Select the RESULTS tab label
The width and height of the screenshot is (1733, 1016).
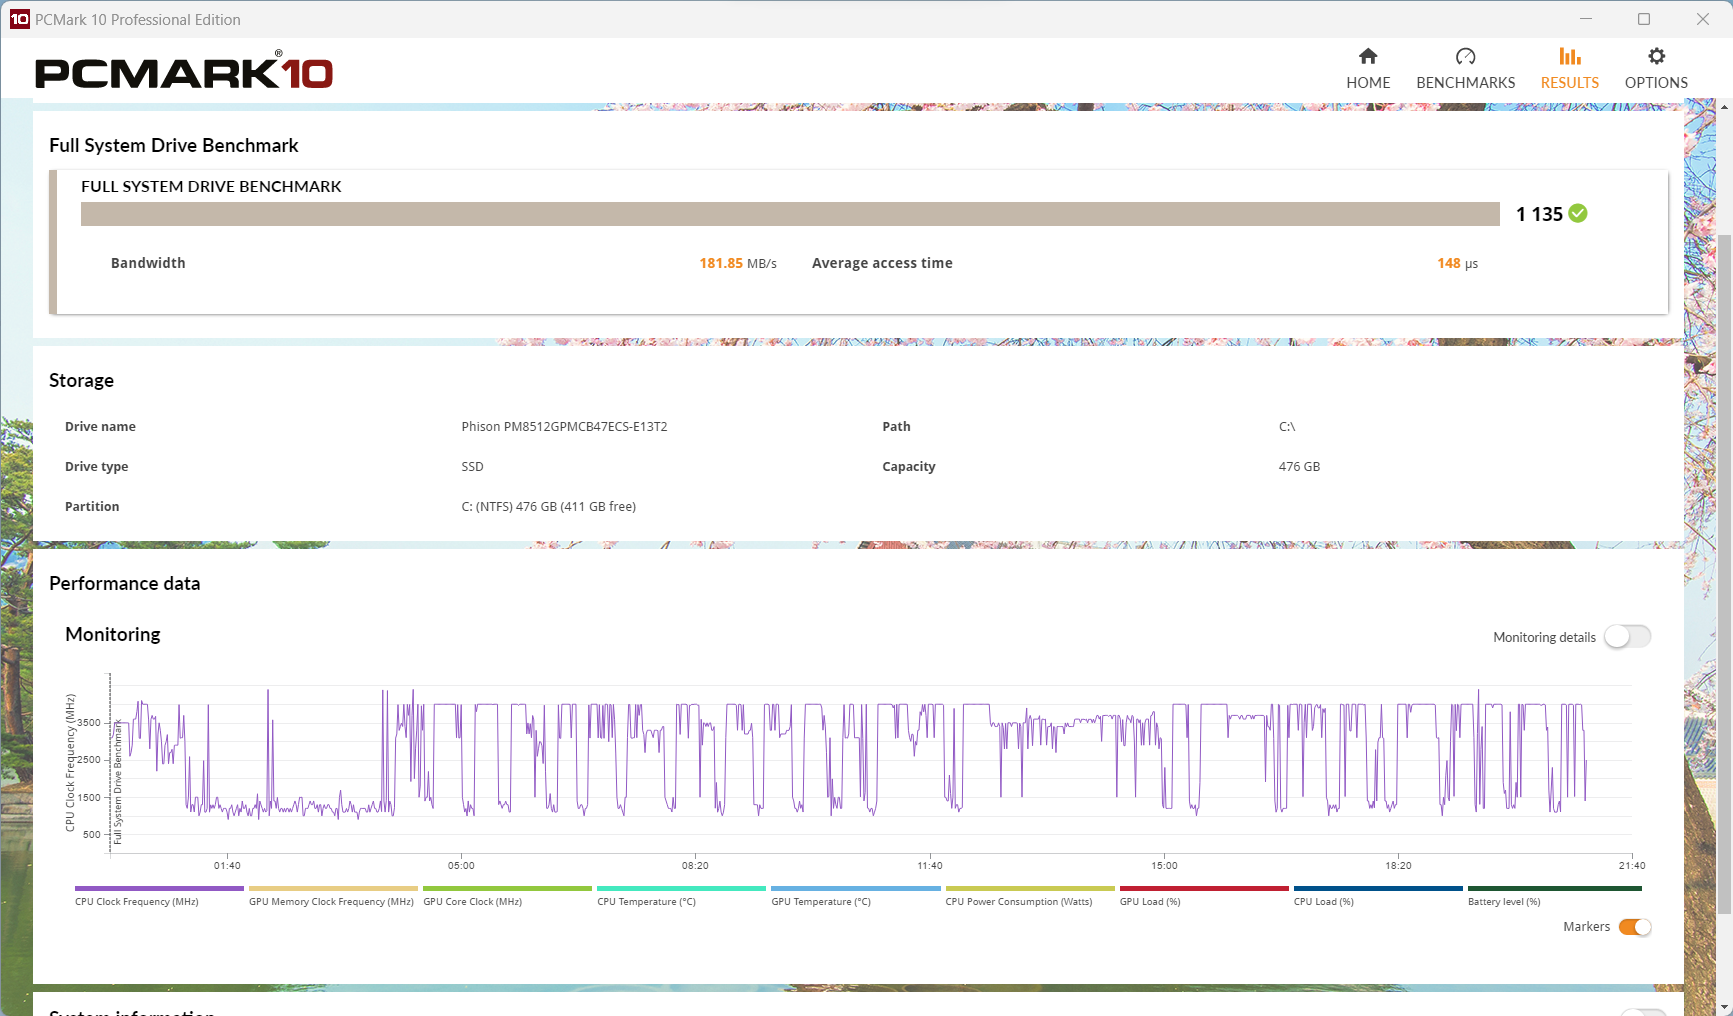pyautogui.click(x=1570, y=83)
